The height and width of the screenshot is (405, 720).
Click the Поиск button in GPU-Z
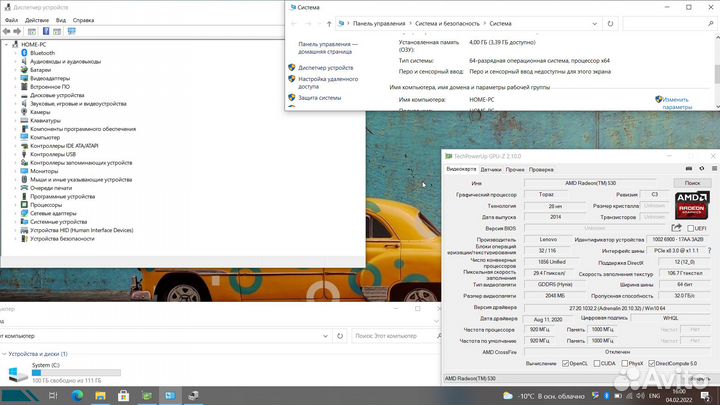(x=692, y=183)
